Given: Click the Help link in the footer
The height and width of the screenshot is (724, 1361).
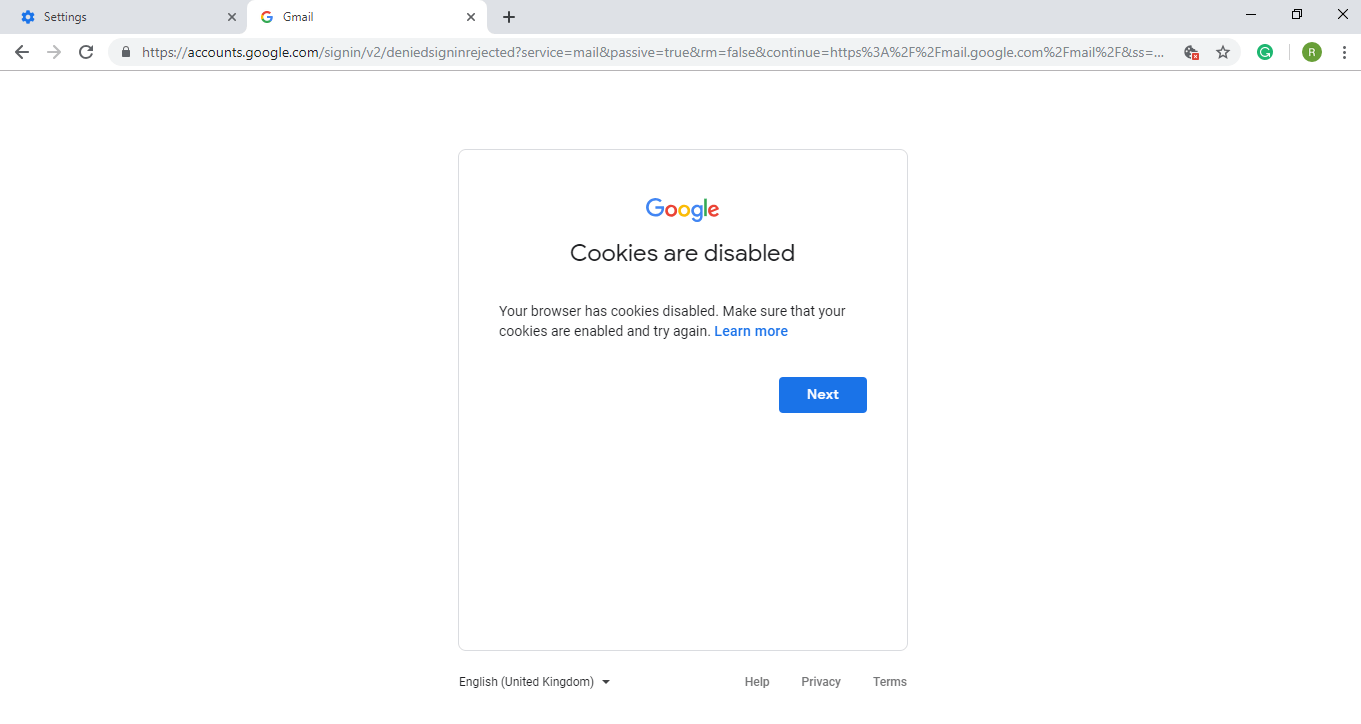Looking at the screenshot, I should [x=756, y=681].
